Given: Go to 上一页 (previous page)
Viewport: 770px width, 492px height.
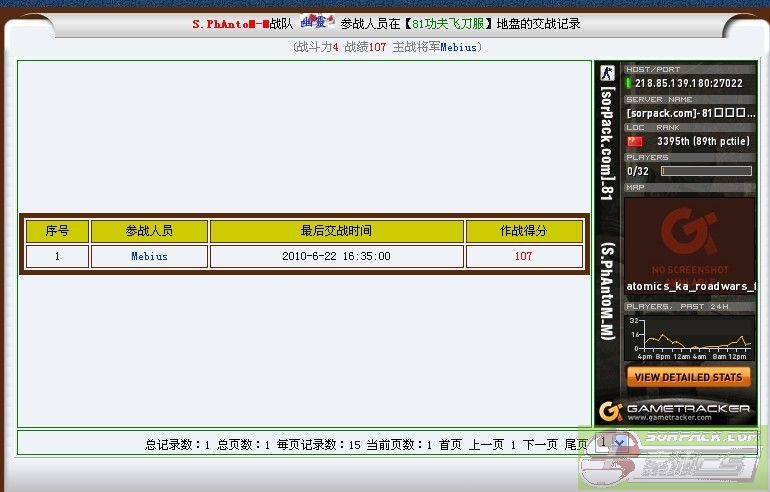Looking at the screenshot, I should coord(486,445).
